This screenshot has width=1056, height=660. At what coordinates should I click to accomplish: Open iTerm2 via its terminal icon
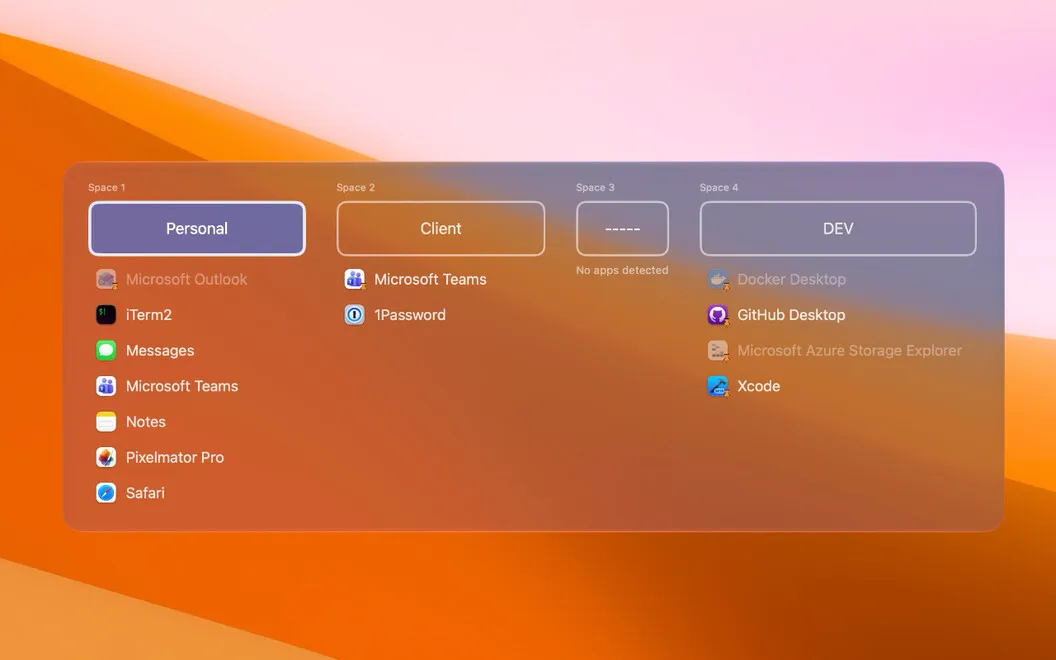pos(106,315)
